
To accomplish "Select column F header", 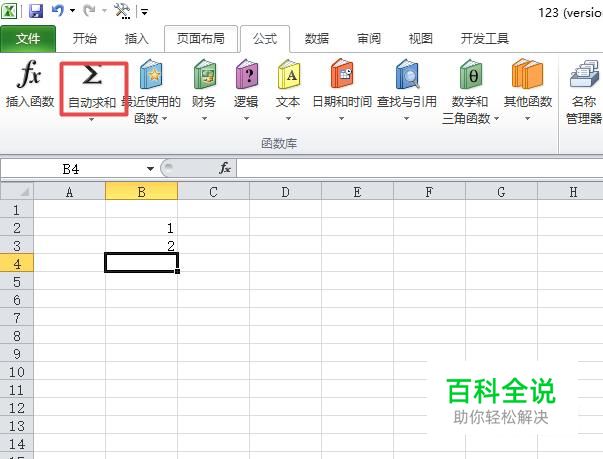I will click(429, 191).
